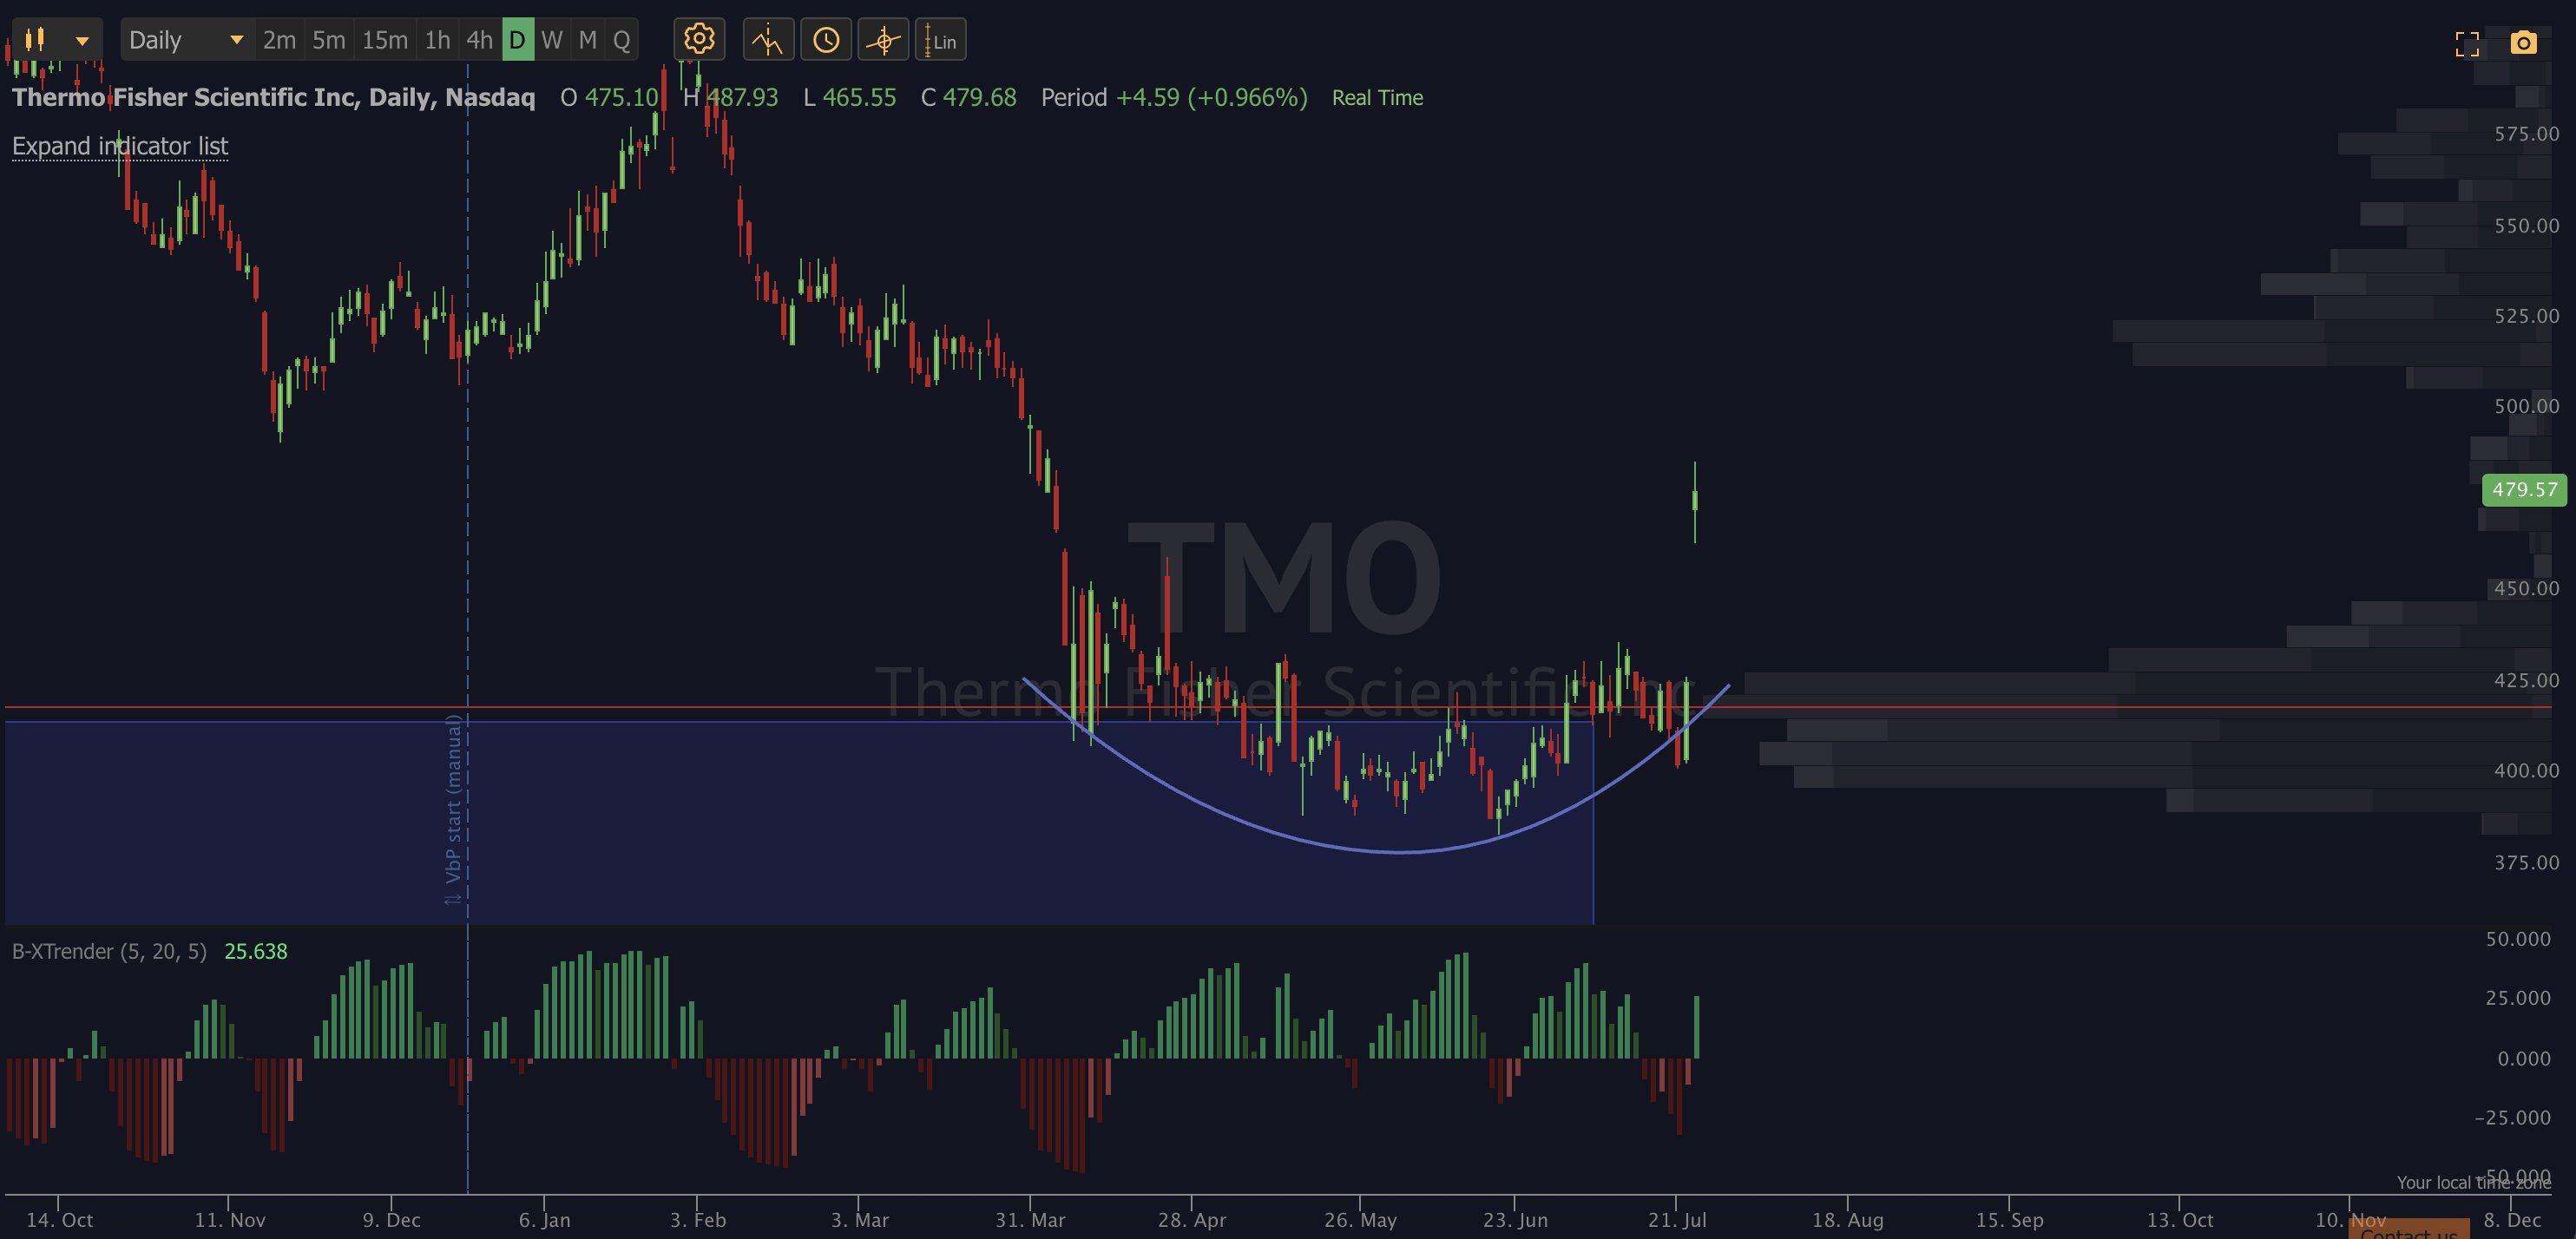
Task: Click the 479.57 current price label
Action: pyautogui.click(x=2524, y=490)
